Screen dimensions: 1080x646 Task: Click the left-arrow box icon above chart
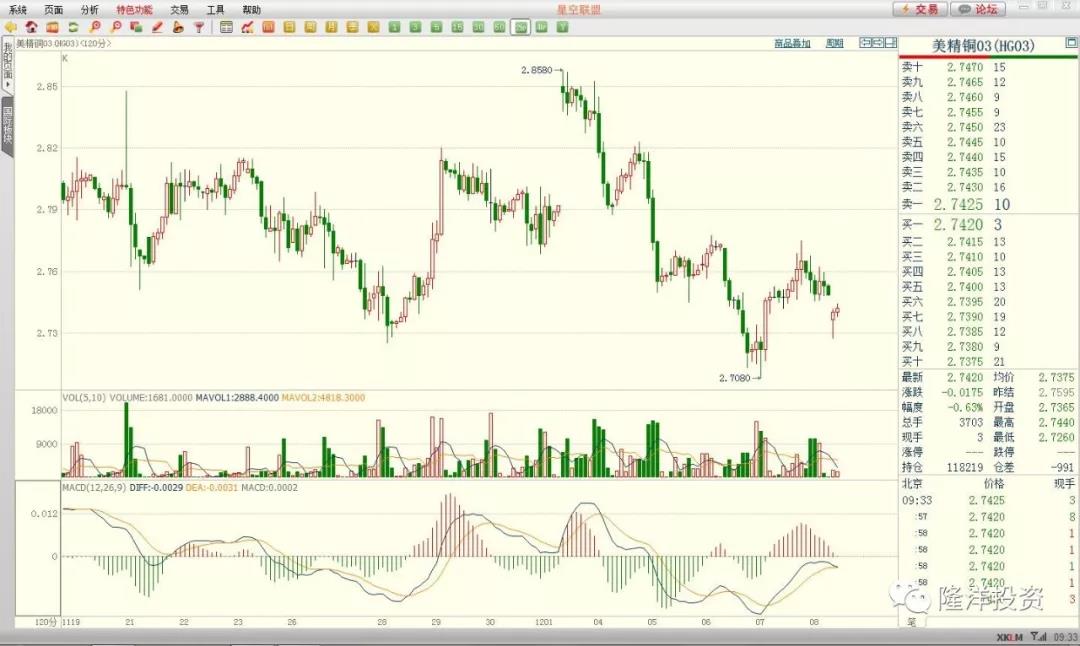[x=866, y=43]
